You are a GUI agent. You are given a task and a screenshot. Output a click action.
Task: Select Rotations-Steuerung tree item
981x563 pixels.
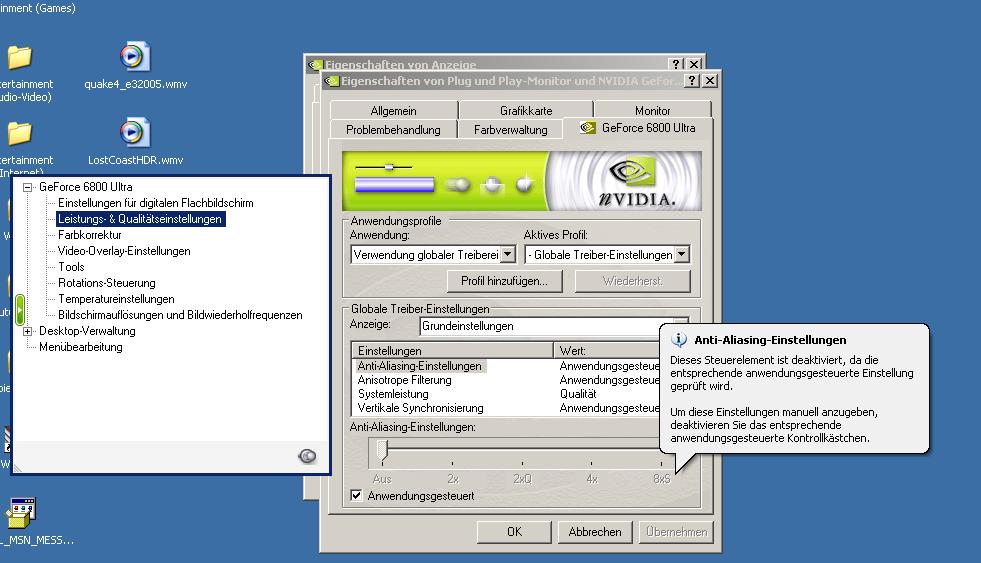[x=106, y=283]
